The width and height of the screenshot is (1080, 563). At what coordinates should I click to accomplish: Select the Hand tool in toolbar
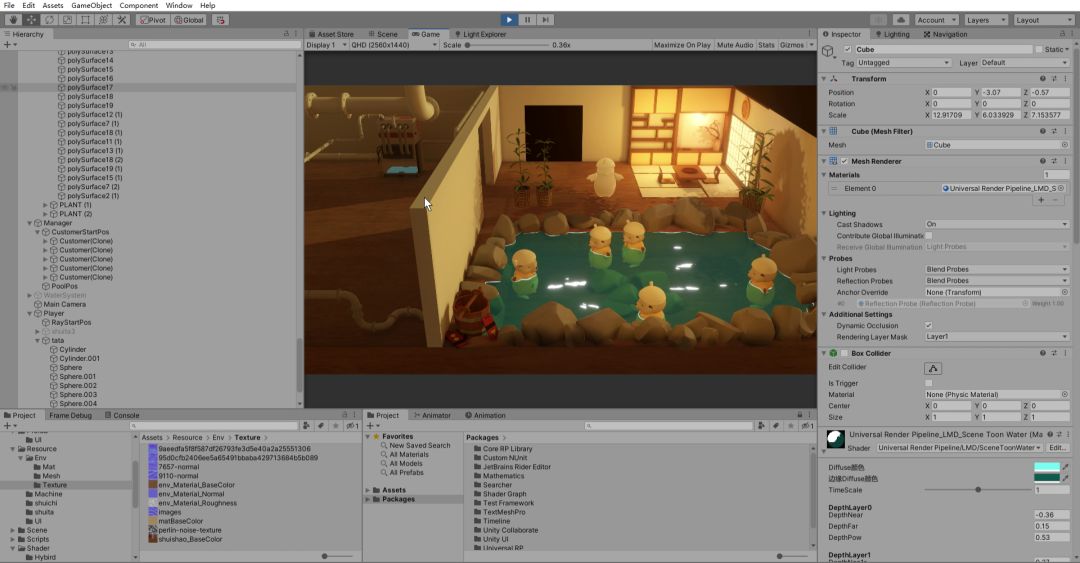tap(13, 20)
